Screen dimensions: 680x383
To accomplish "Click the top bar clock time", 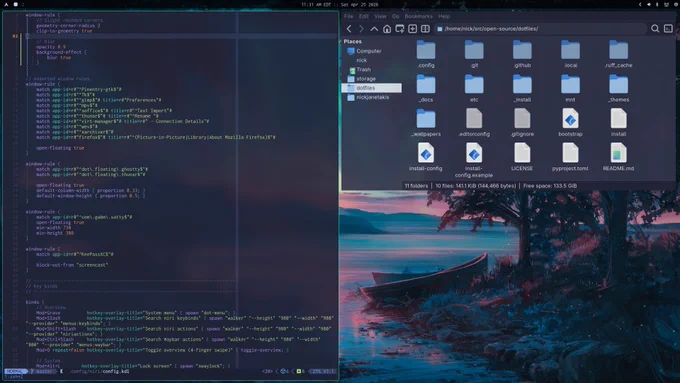I will (x=316, y=4).
